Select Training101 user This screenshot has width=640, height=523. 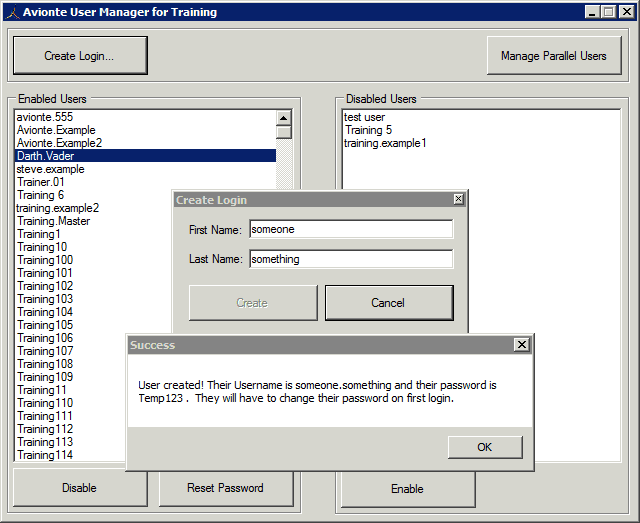(93, 273)
